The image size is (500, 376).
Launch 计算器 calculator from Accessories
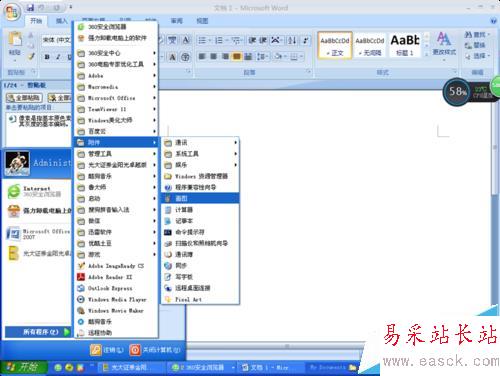click(200, 210)
